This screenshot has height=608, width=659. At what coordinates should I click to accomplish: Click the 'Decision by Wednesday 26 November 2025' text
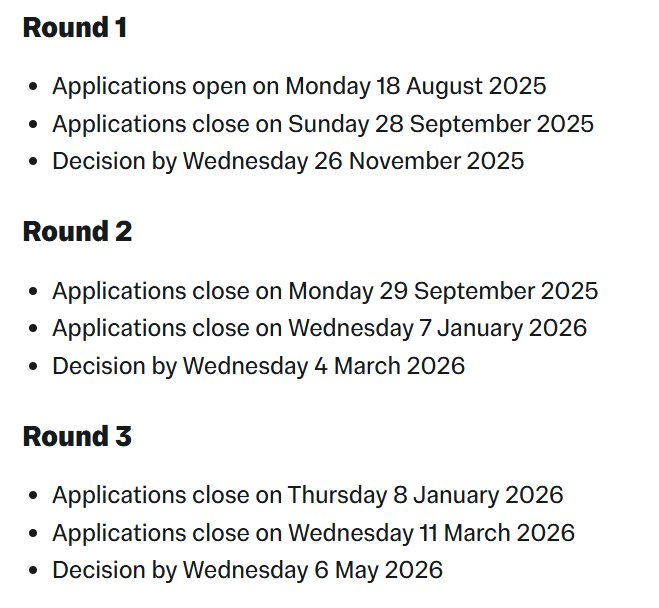[x=288, y=162]
